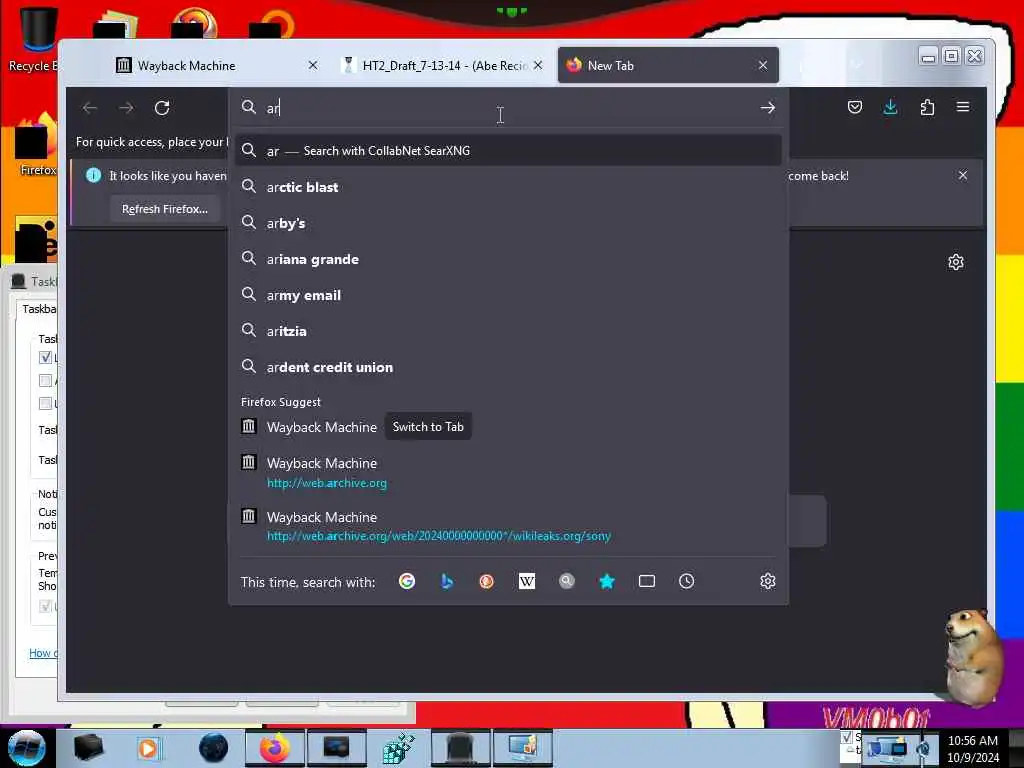Choose the 'arby's' suggestion
1024x768 pixels.
click(x=508, y=223)
